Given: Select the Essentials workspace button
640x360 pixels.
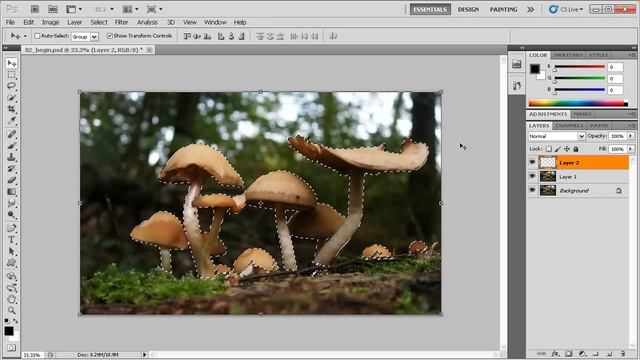Looking at the screenshot, I should (x=430, y=9).
